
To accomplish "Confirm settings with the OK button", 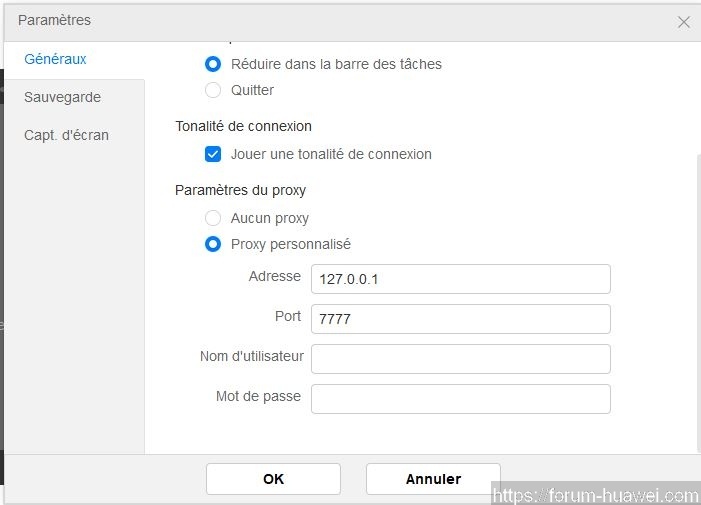I will [273, 479].
